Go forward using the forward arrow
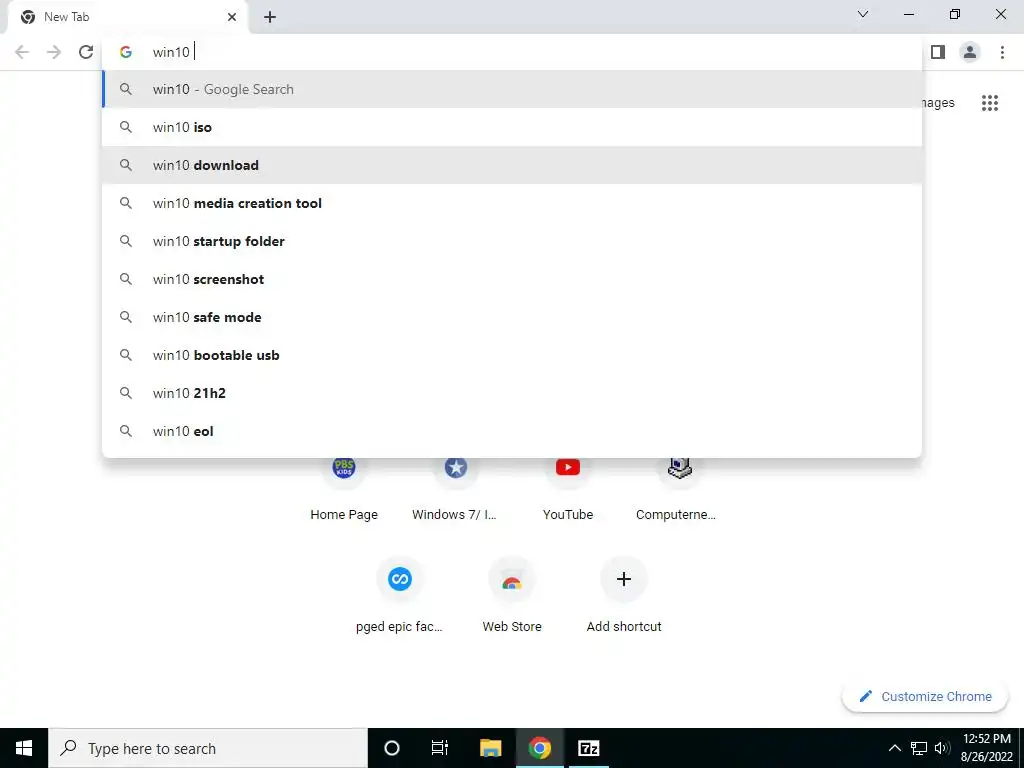1024x768 pixels. (x=54, y=52)
